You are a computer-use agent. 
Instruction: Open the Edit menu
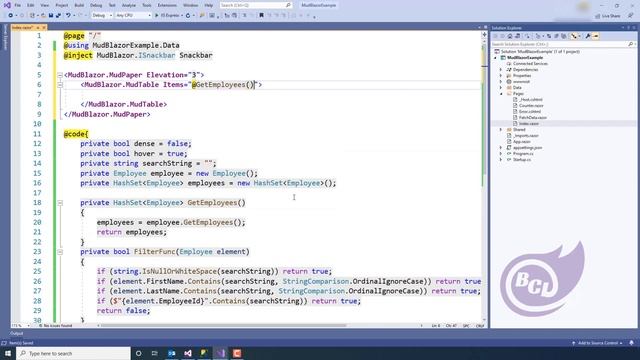point(31,5)
